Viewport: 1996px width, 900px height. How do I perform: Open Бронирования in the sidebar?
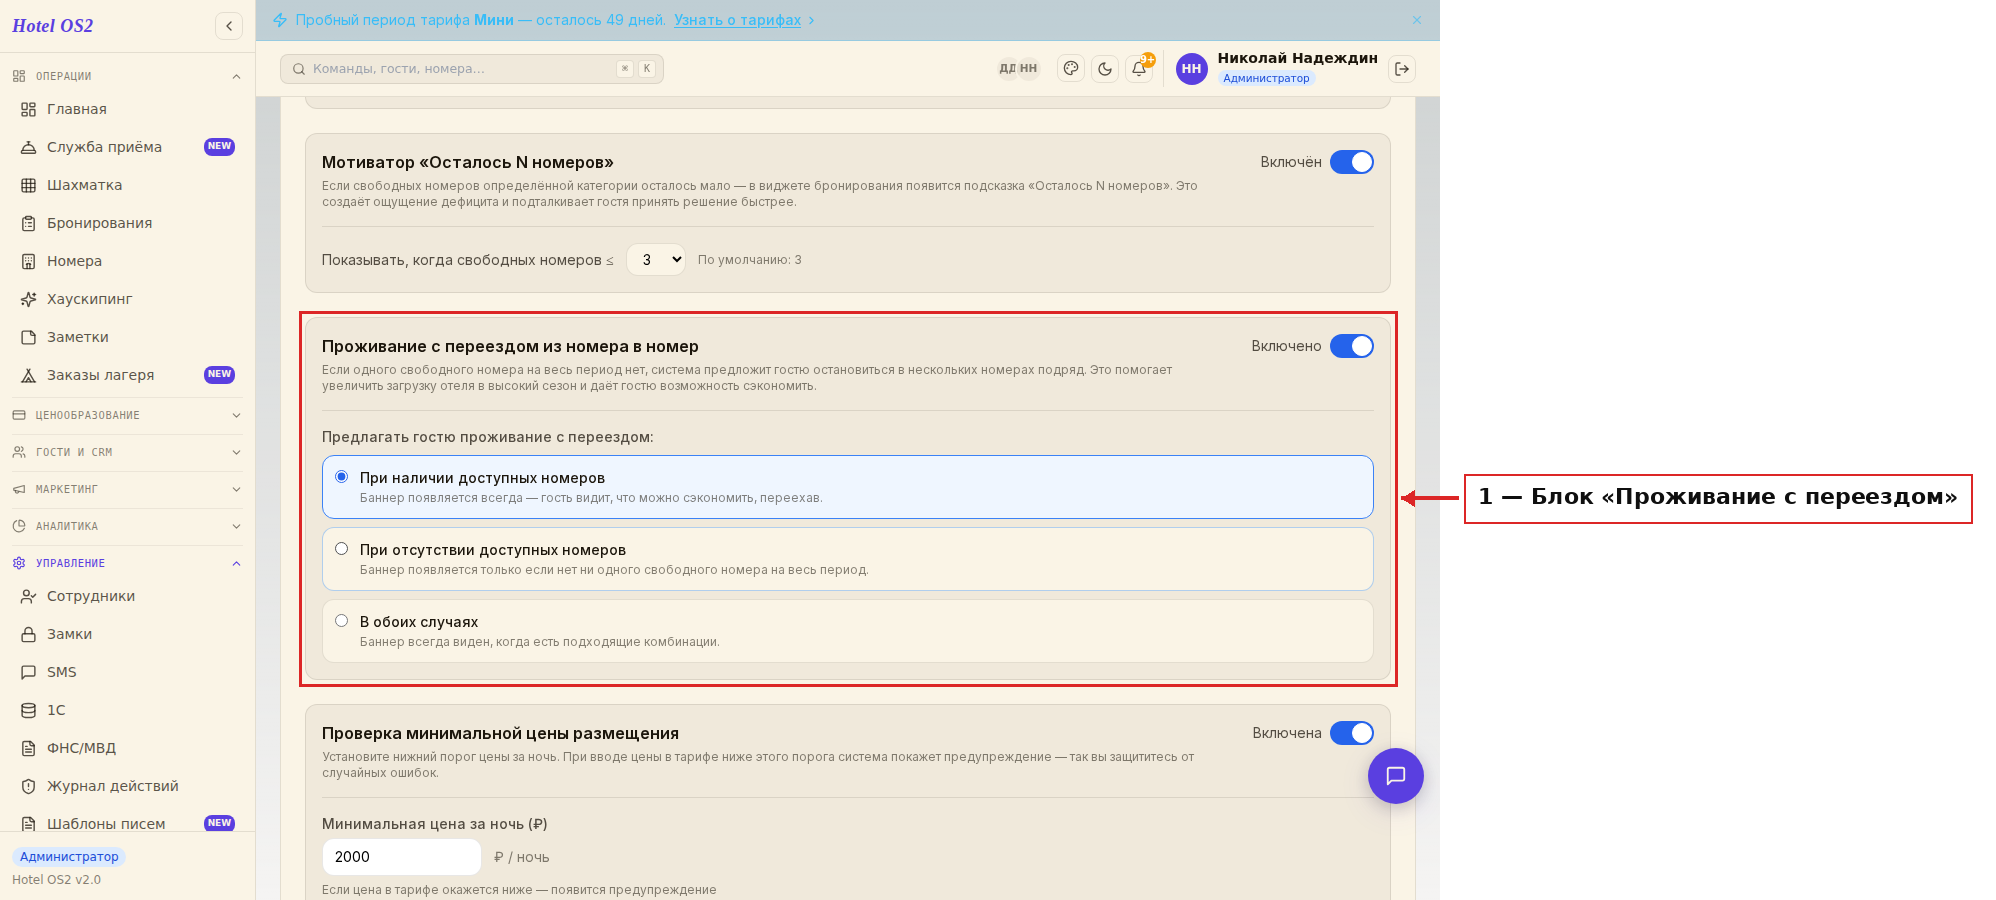coord(127,223)
